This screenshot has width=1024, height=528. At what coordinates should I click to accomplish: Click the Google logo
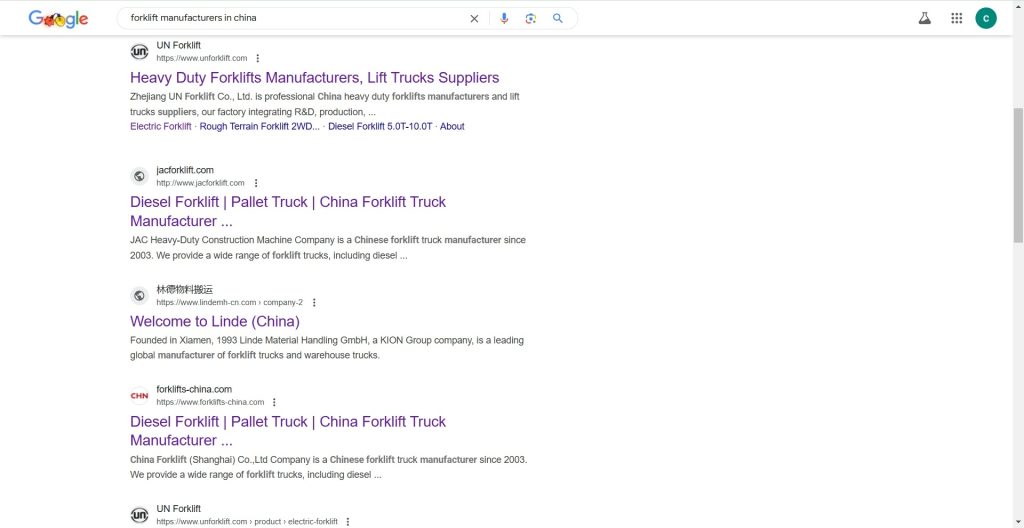(58, 19)
